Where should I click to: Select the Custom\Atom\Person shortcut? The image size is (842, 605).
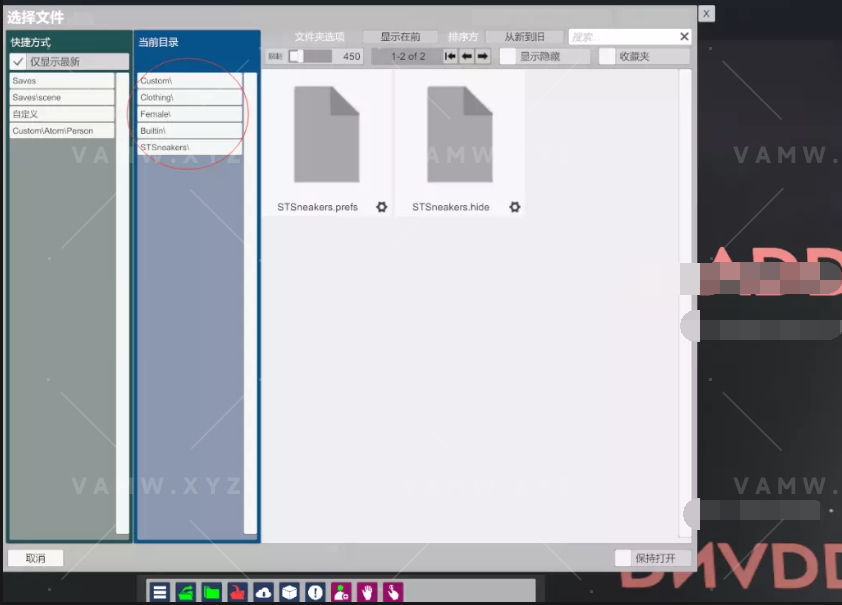62,131
